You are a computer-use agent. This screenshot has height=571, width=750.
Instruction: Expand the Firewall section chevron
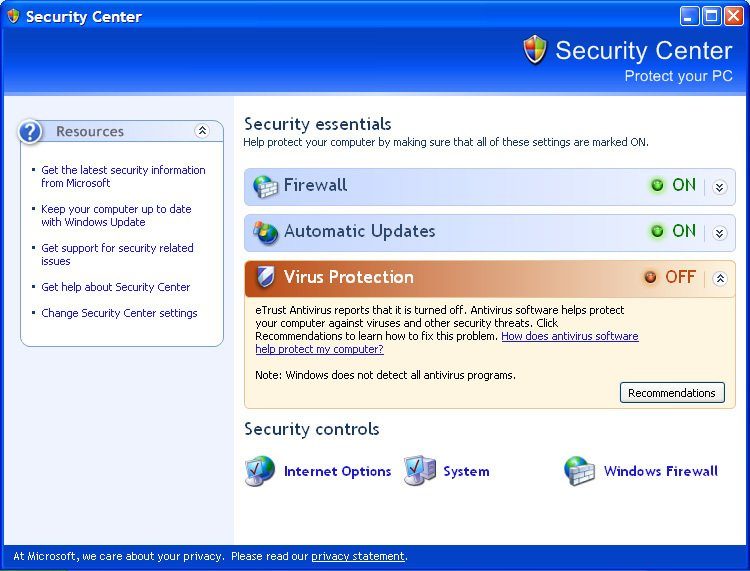click(x=719, y=187)
